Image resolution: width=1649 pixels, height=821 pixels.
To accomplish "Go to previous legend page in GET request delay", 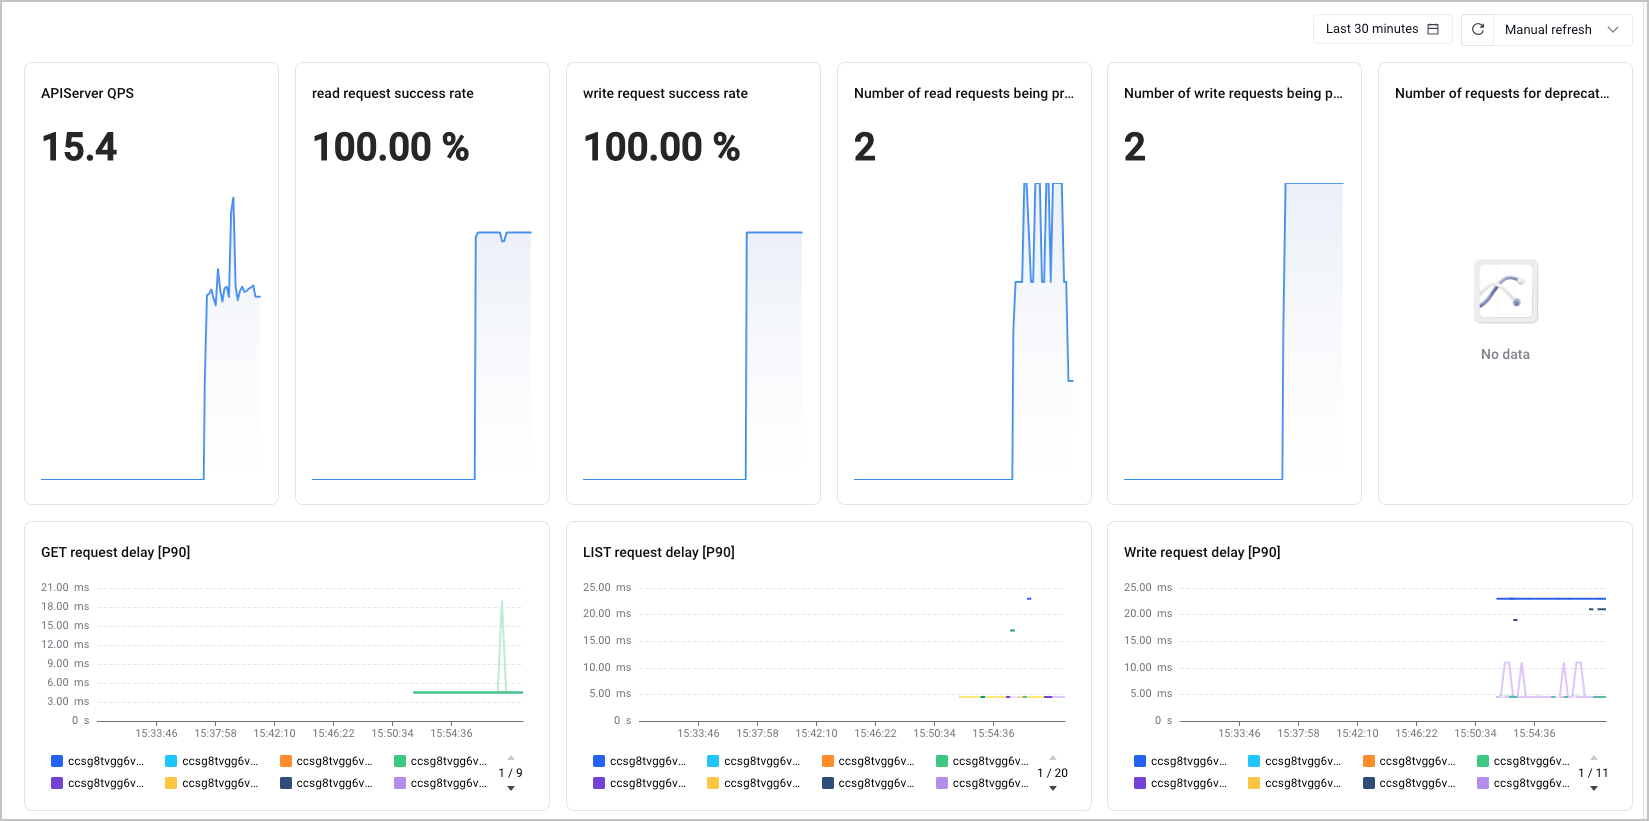I will coord(511,757).
